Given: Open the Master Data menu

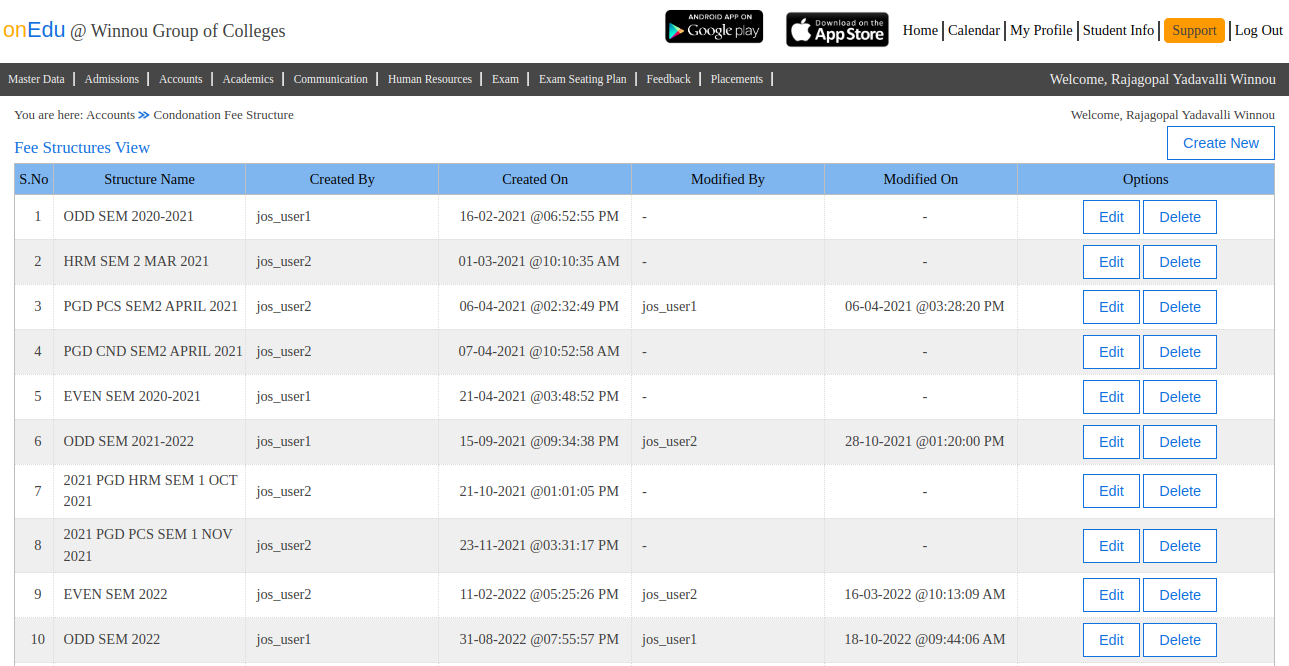Looking at the screenshot, I should 36,79.
